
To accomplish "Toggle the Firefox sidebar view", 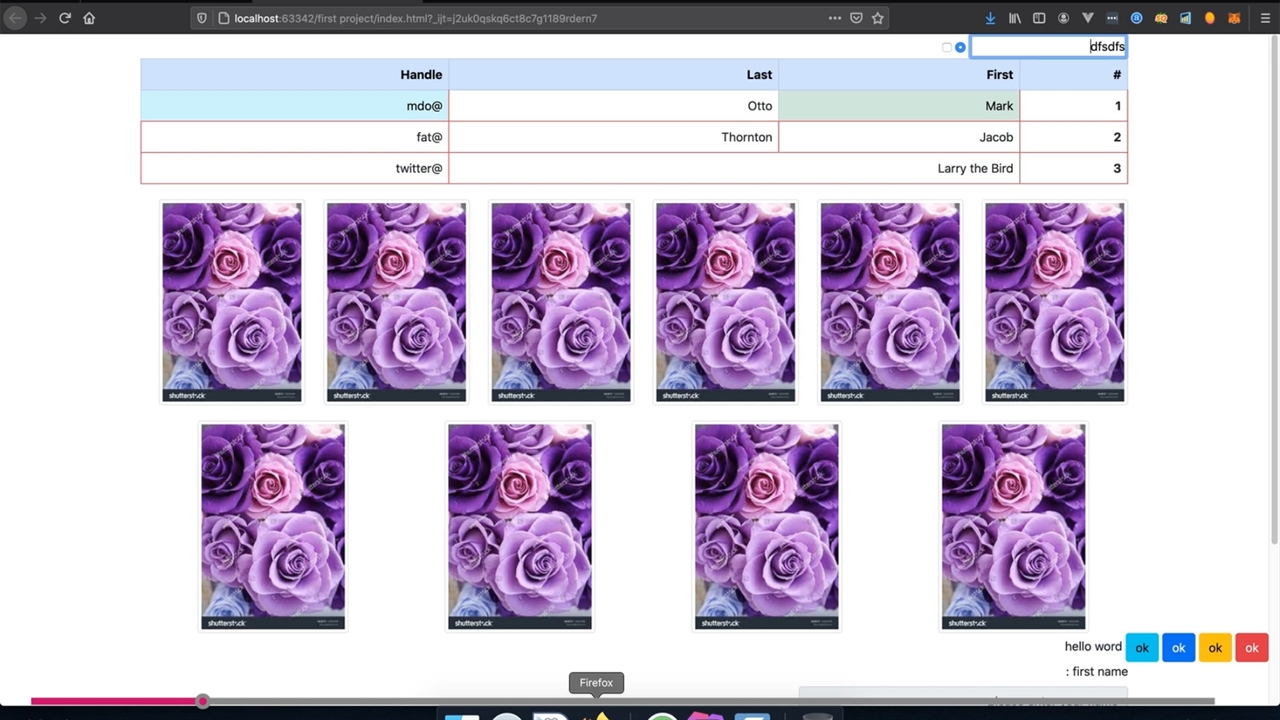I will pos(1039,18).
